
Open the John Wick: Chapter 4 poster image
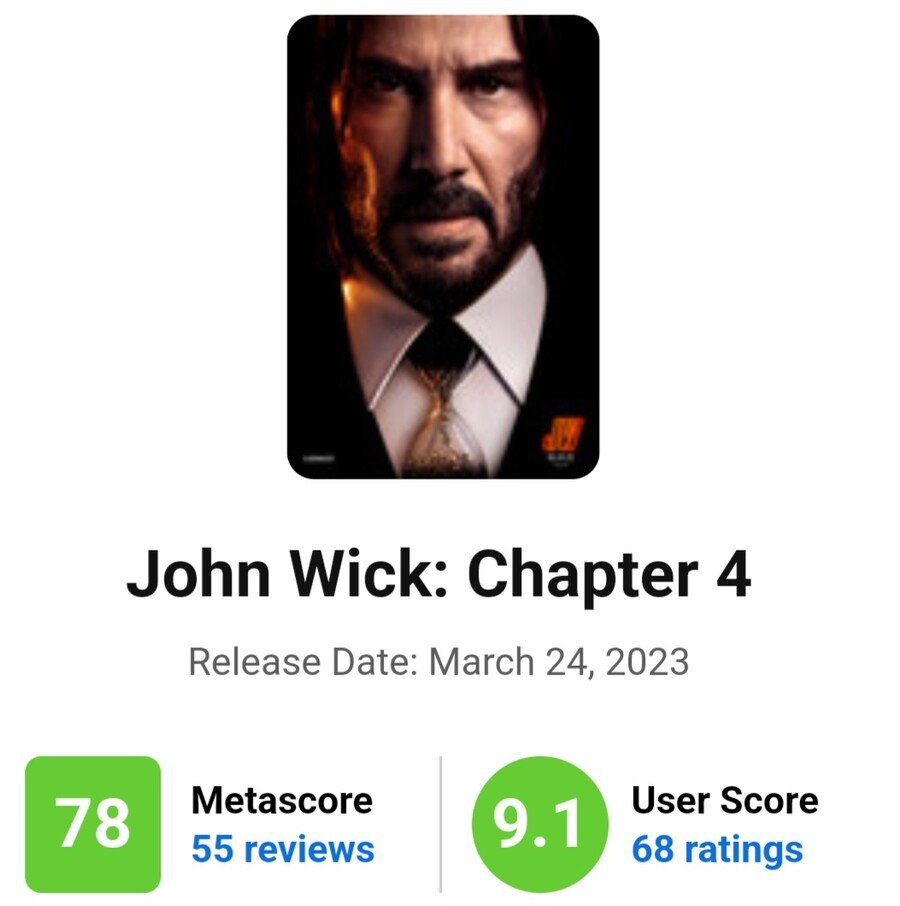click(x=443, y=247)
